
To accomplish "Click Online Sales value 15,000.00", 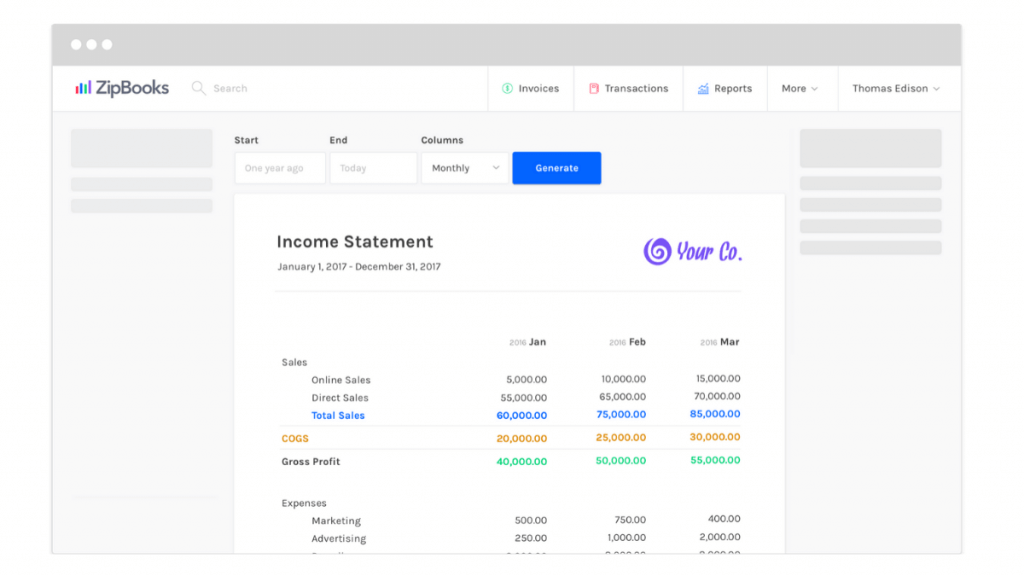I will tap(718, 378).
